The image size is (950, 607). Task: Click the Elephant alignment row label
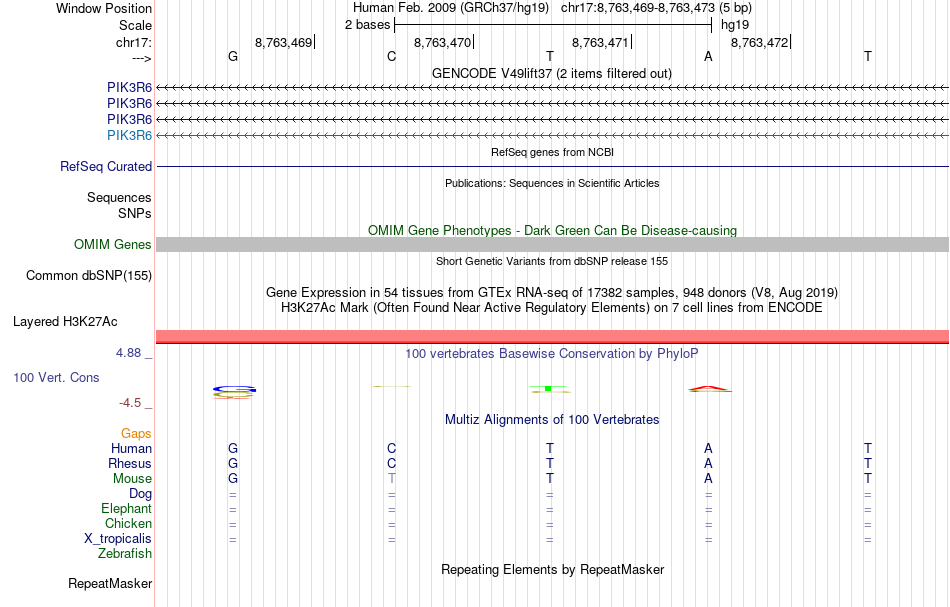[126, 508]
